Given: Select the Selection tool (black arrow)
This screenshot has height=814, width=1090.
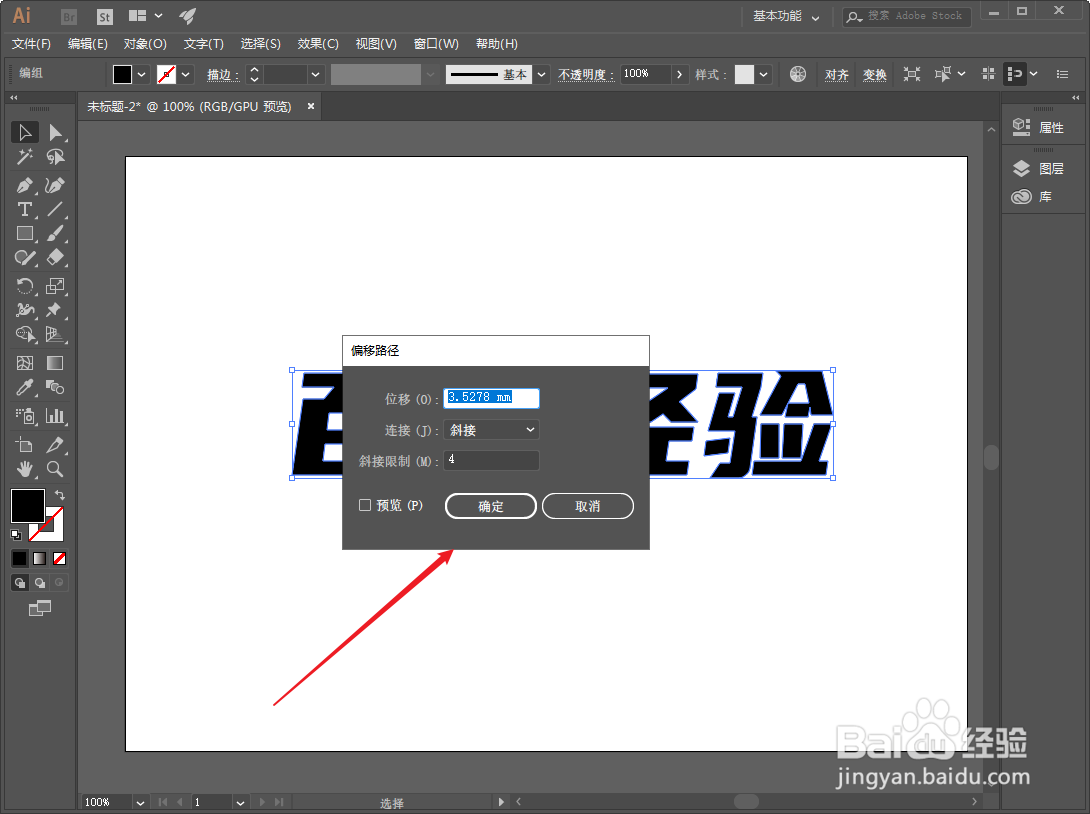Looking at the screenshot, I should (24, 132).
